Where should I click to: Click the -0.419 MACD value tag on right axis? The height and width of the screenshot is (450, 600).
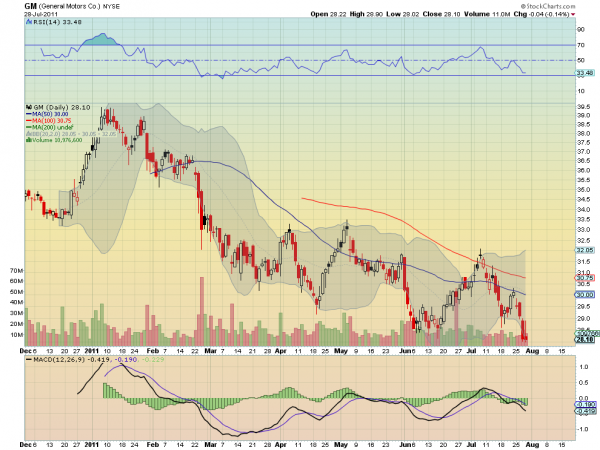(x=586, y=411)
